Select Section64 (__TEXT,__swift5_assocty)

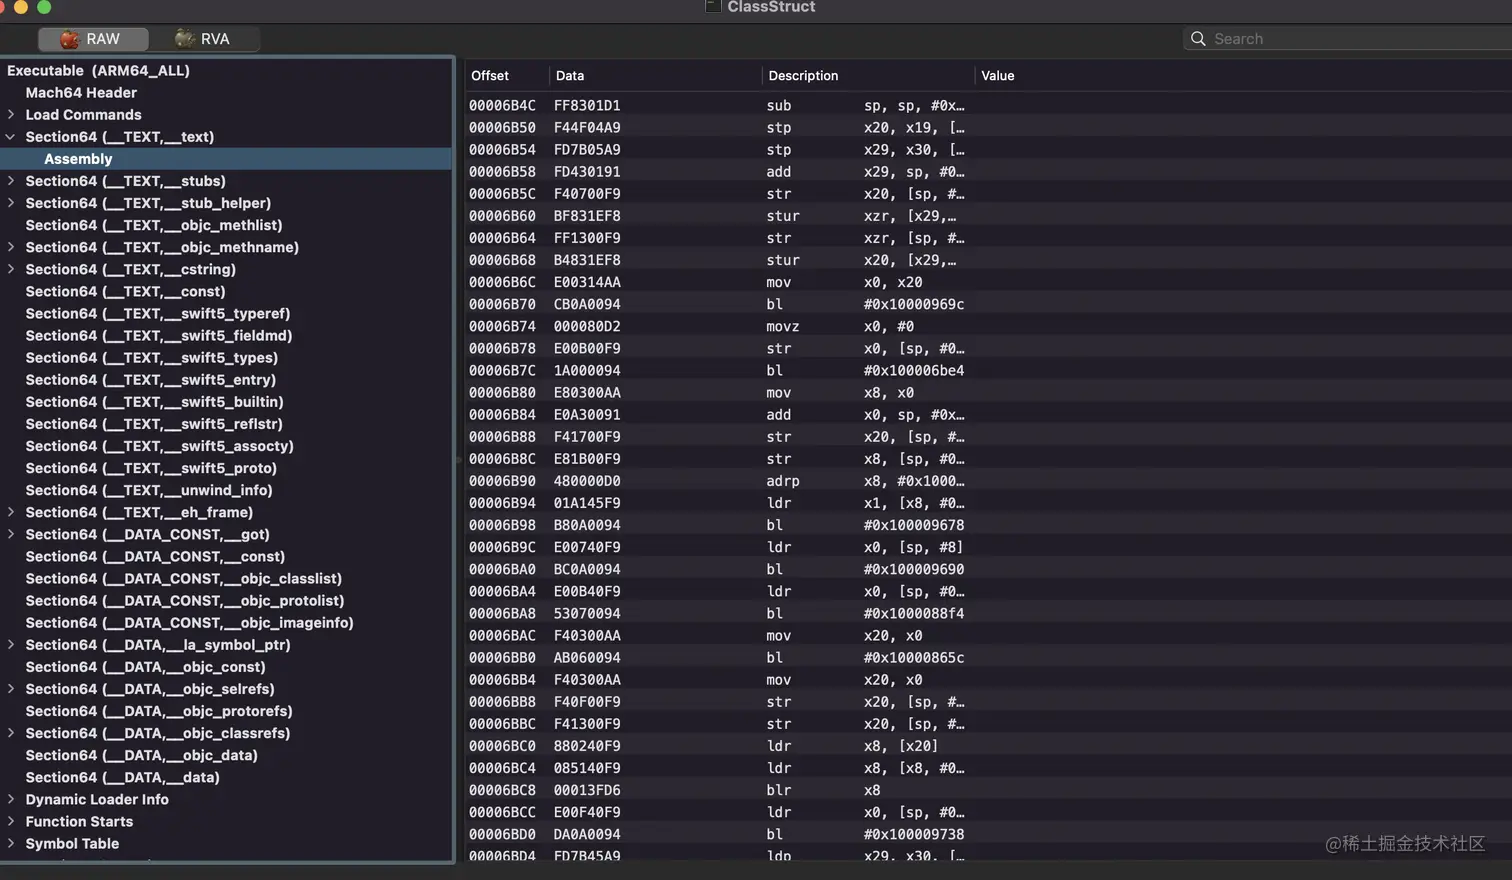tap(160, 446)
